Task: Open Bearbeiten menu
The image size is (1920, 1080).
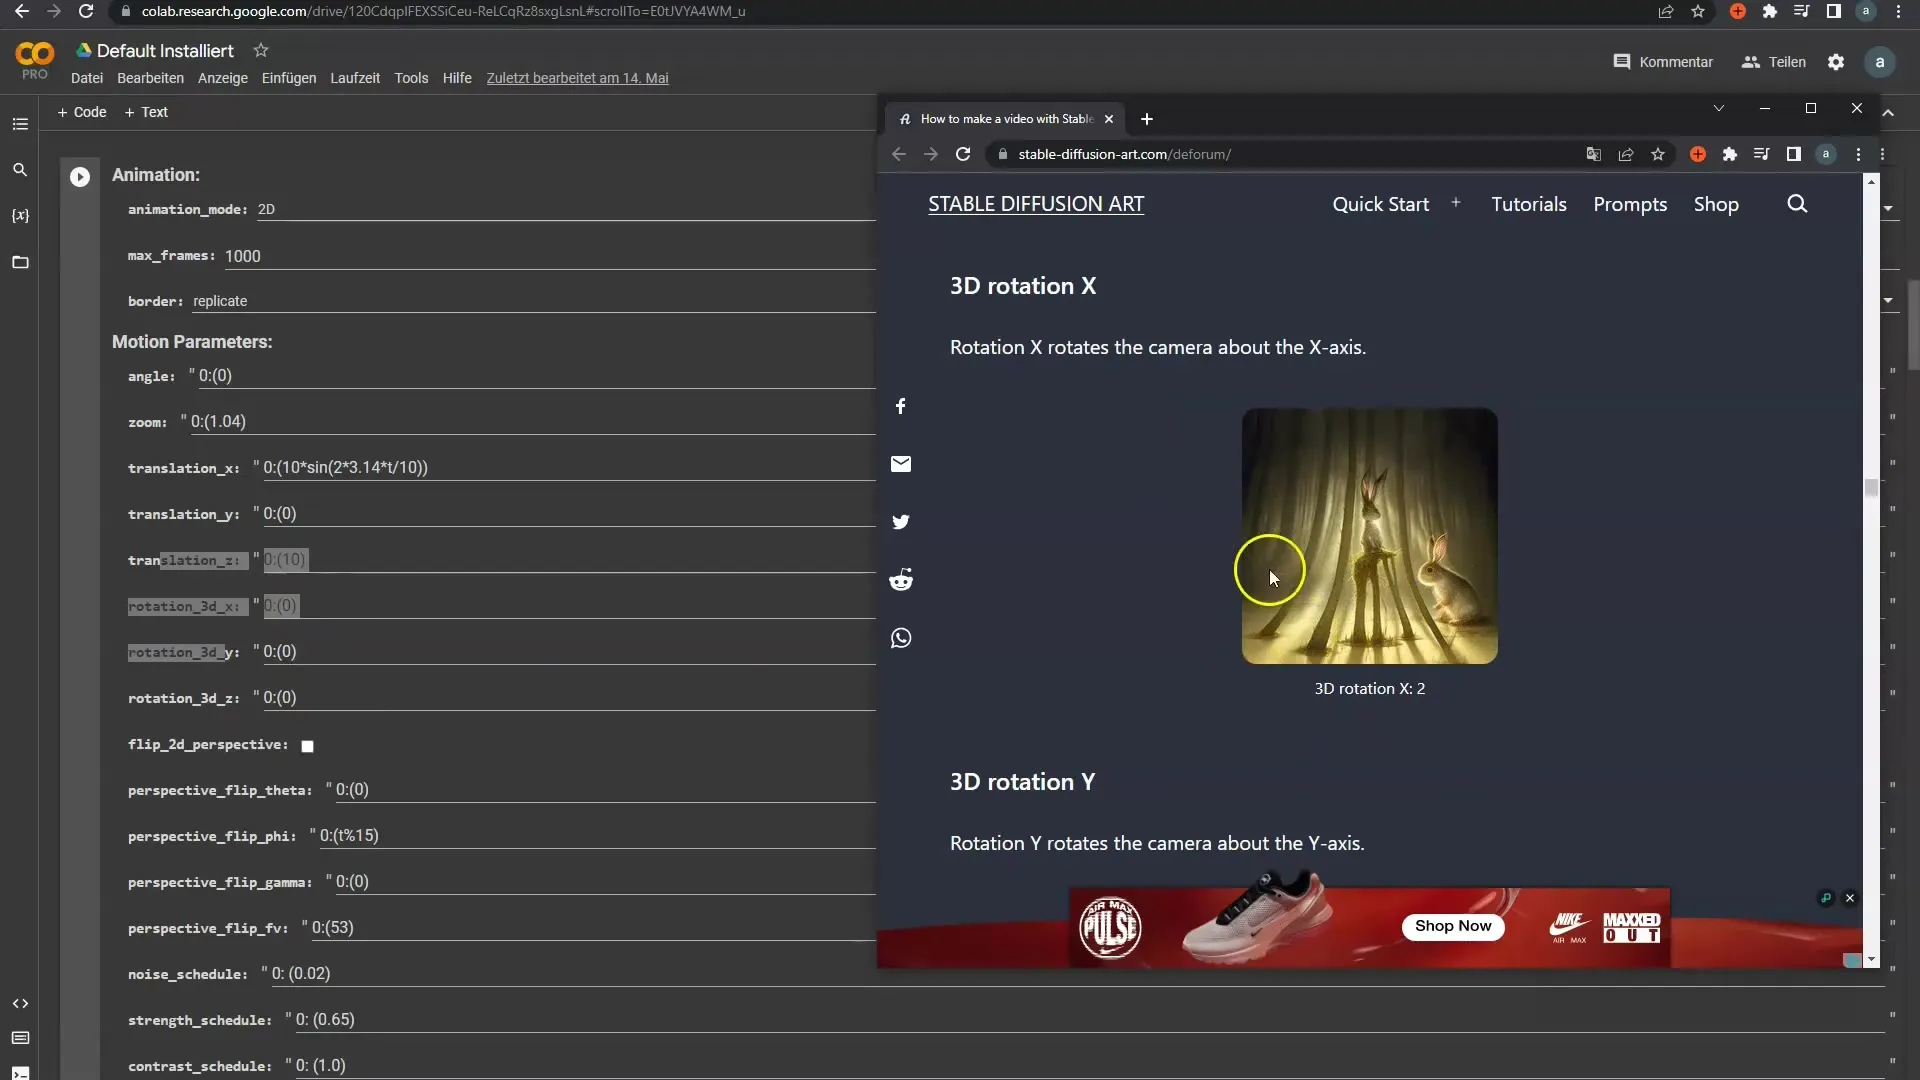Action: (x=150, y=78)
